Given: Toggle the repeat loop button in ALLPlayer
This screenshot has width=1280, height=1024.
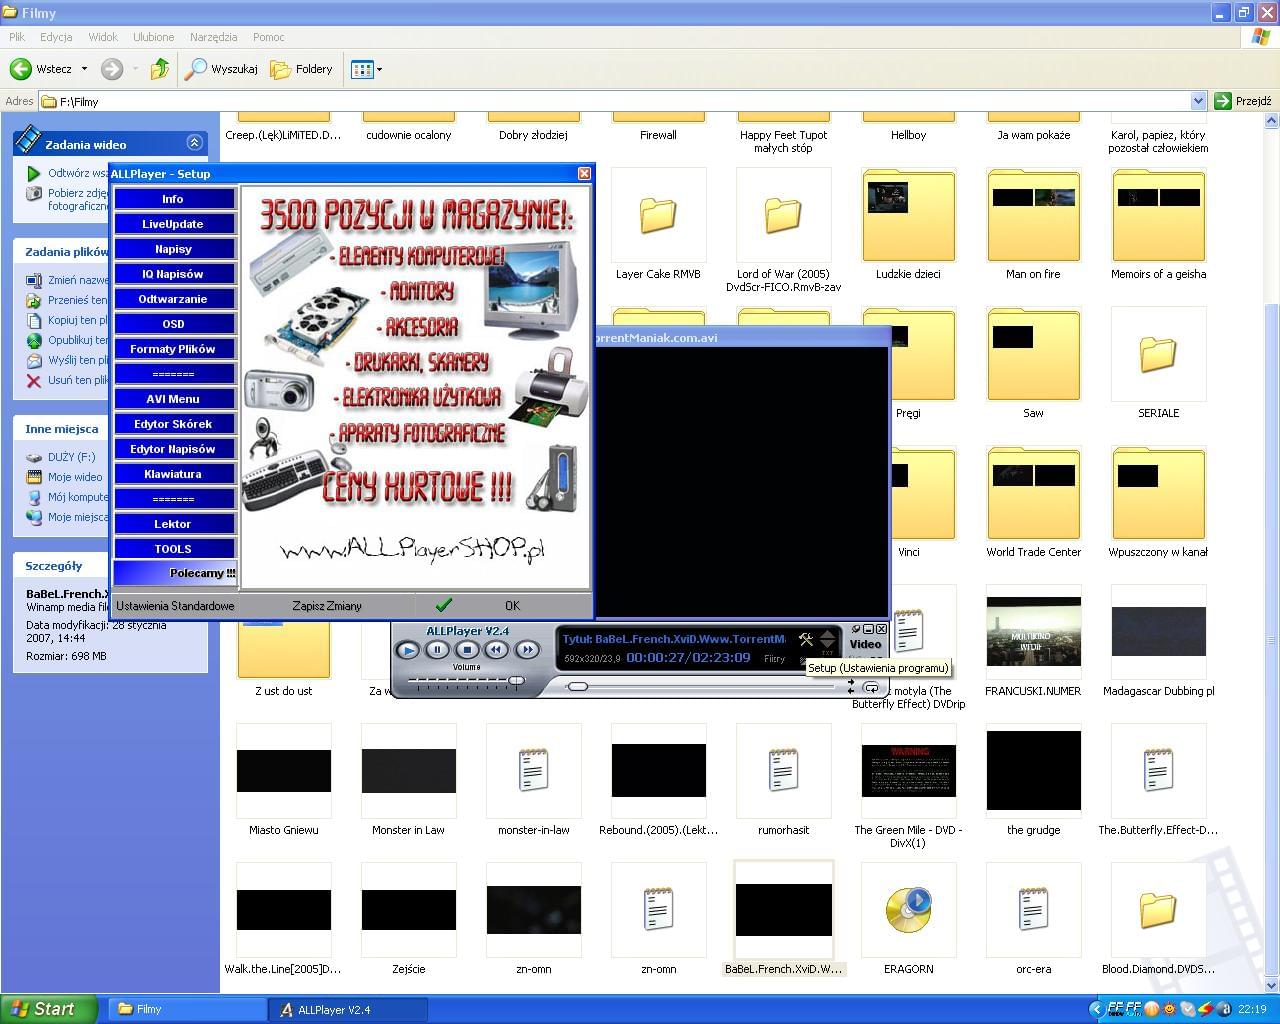Looking at the screenshot, I should [871, 687].
